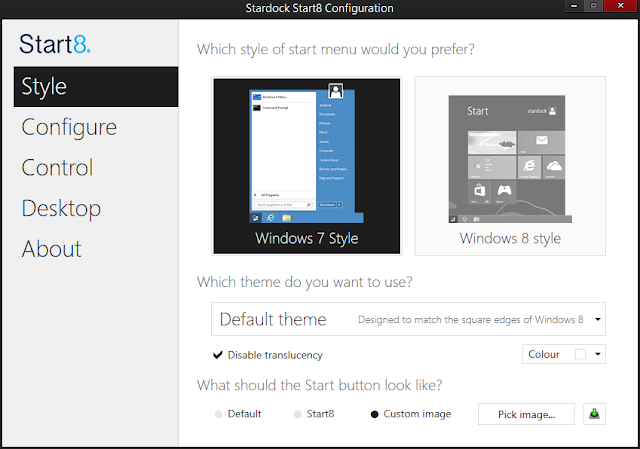Maximize the Start8 Configuration window
The height and width of the screenshot is (449, 640).
[593, 6]
